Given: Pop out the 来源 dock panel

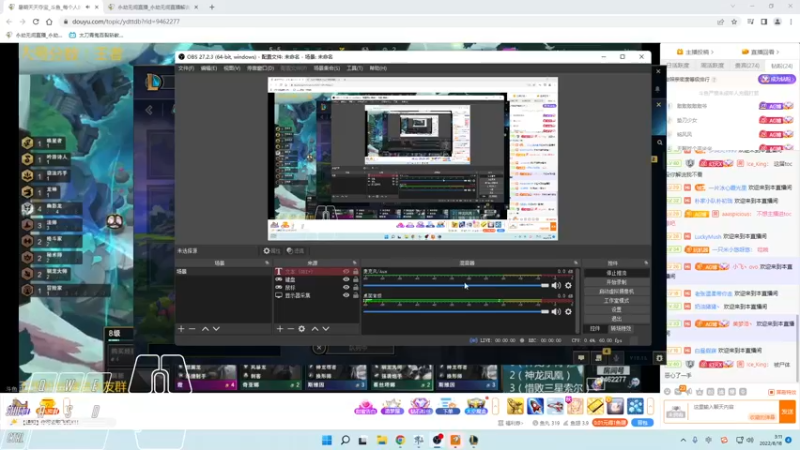Looking at the screenshot, I should click(355, 263).
